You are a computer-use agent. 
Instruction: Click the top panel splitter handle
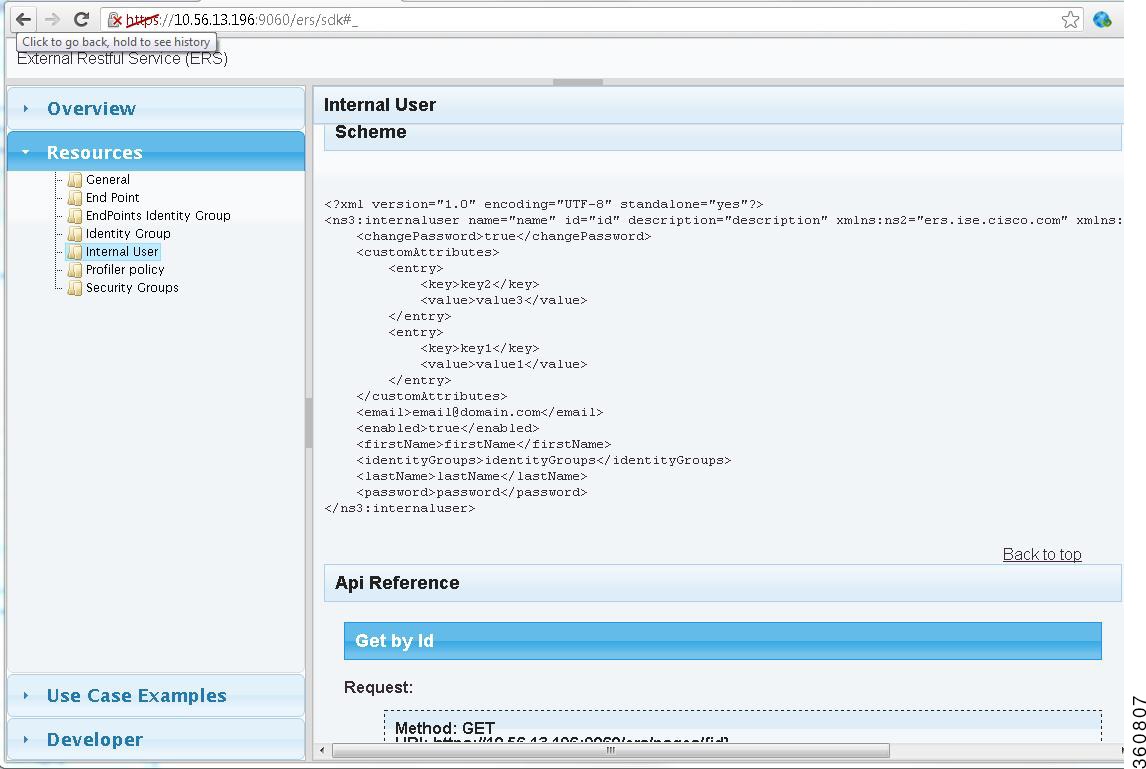(x=577, y=82)
